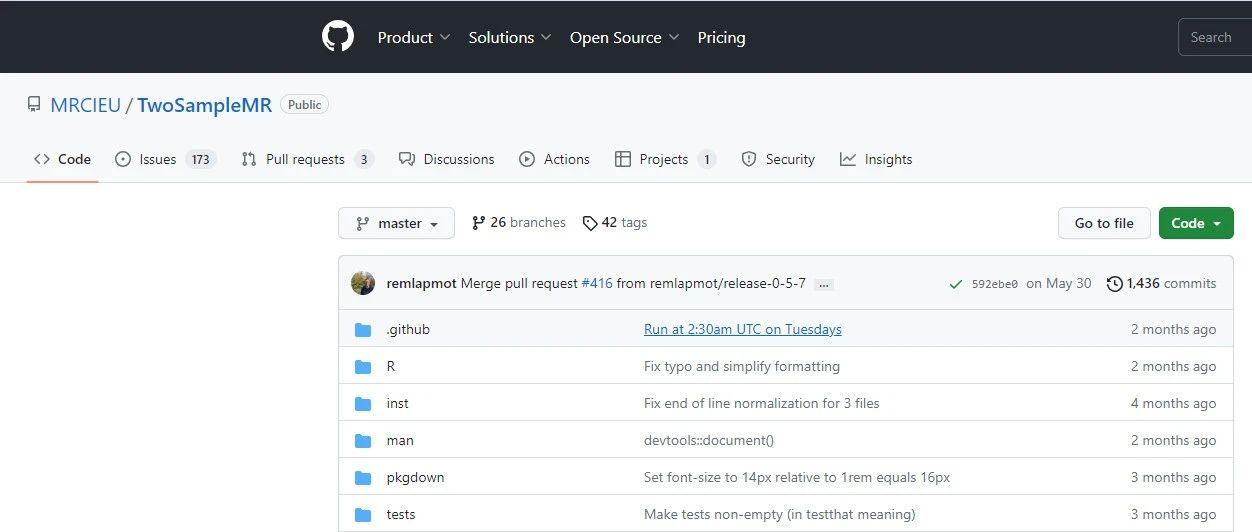The height and width of the screenshot is (532, 1252).
Task: Click the green commit status checkmark
Action: [x=956, y=284]
